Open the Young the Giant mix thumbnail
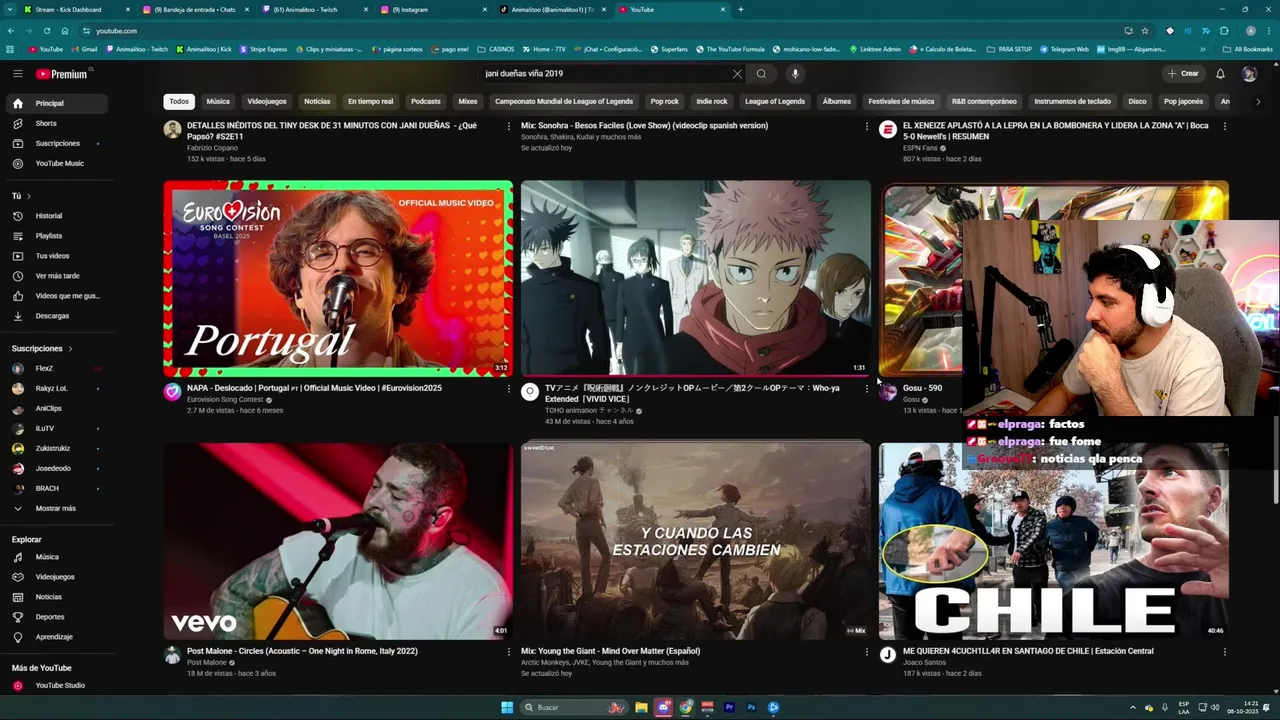 [696, 541]
